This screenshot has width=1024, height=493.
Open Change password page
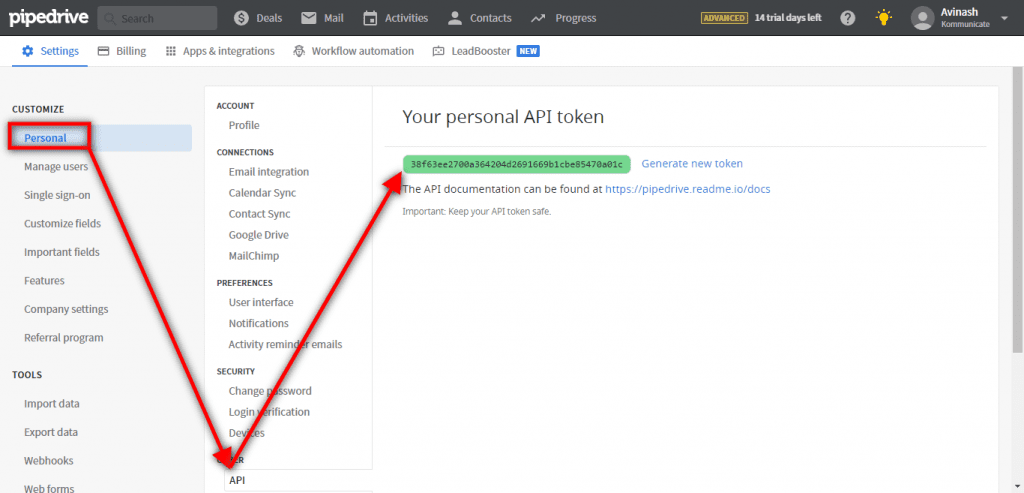pyautogui.click(x=270, y=391)
